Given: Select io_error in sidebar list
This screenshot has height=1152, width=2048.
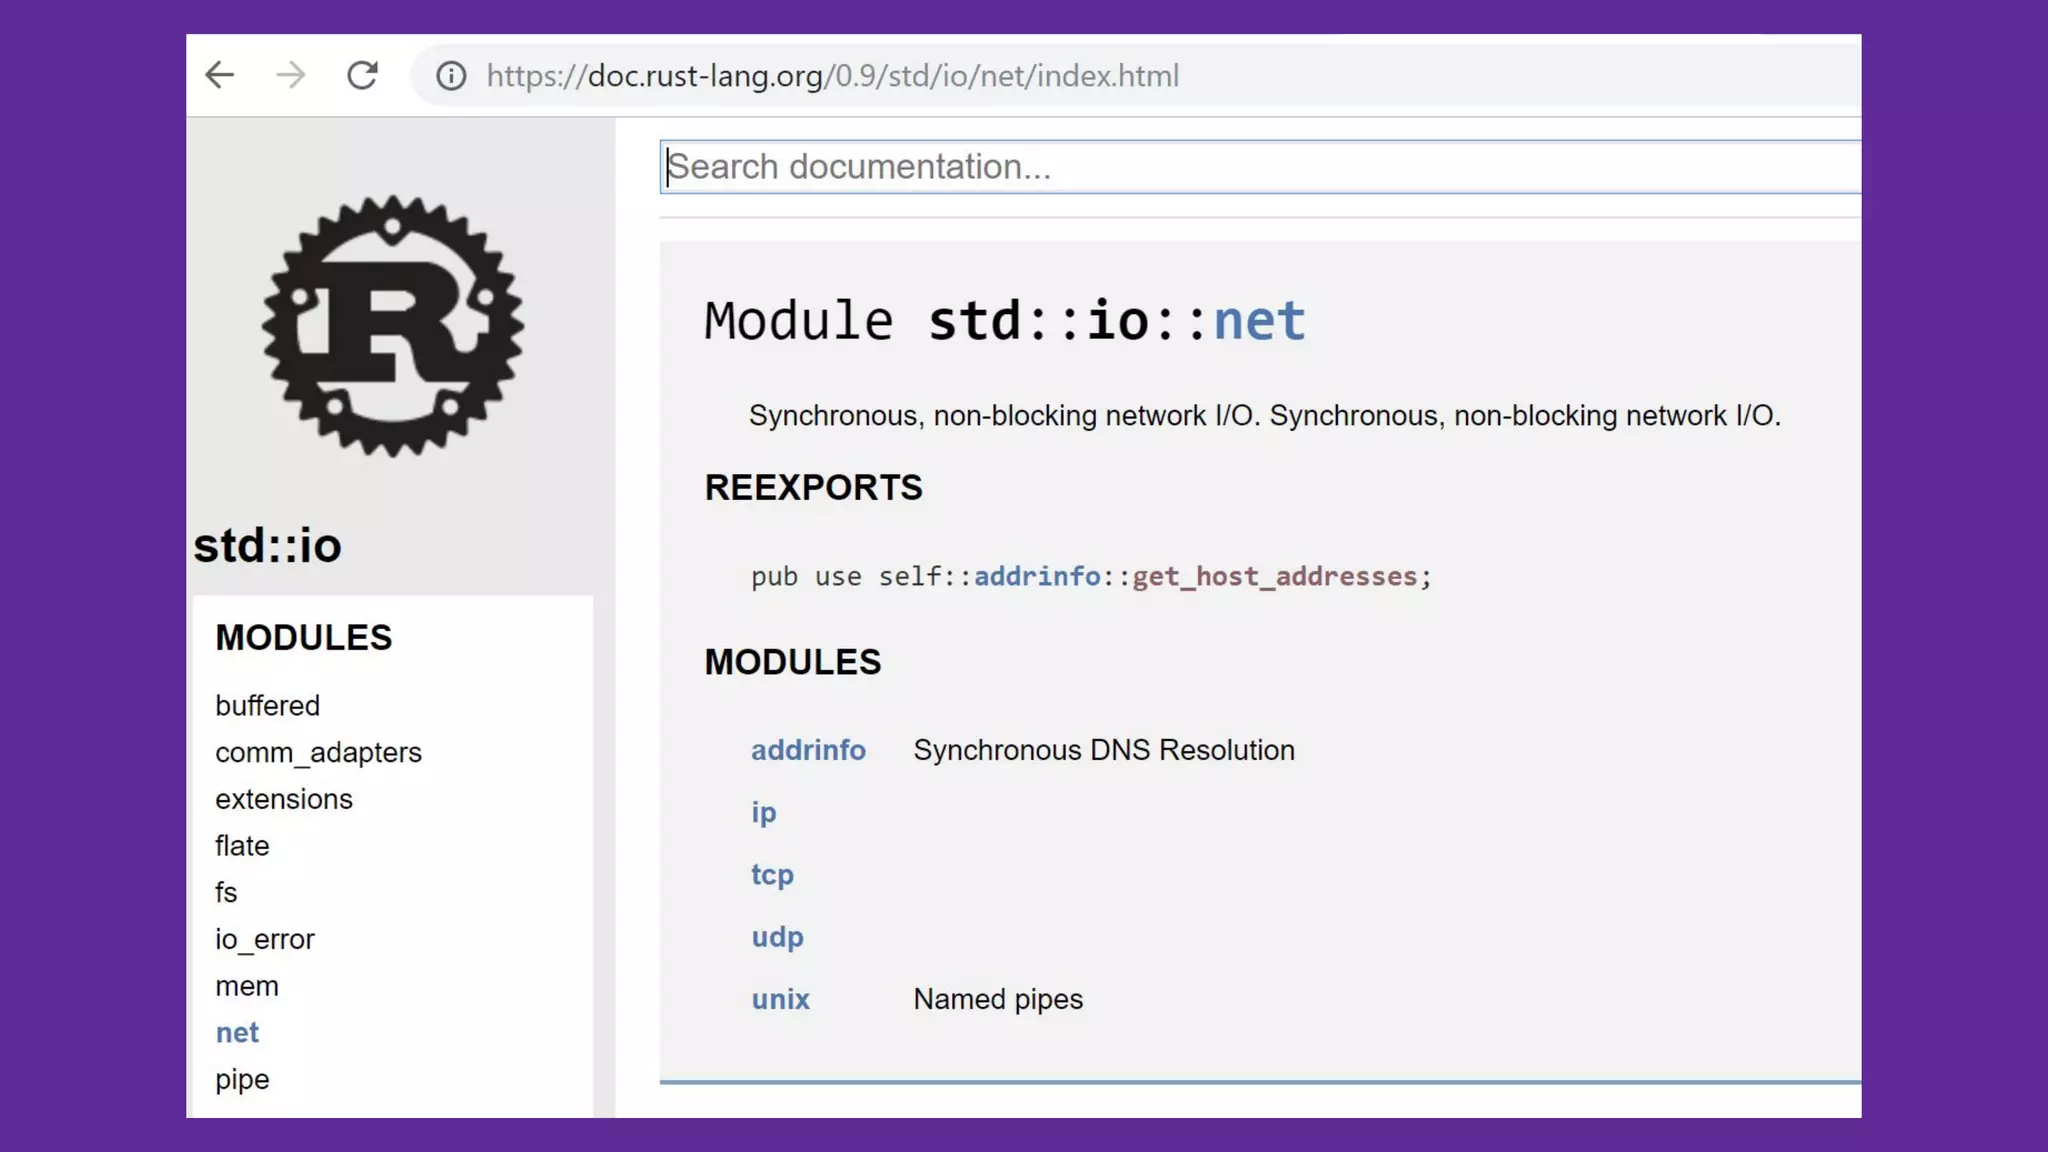Looking at the screenshot, I should click(264, 940).
